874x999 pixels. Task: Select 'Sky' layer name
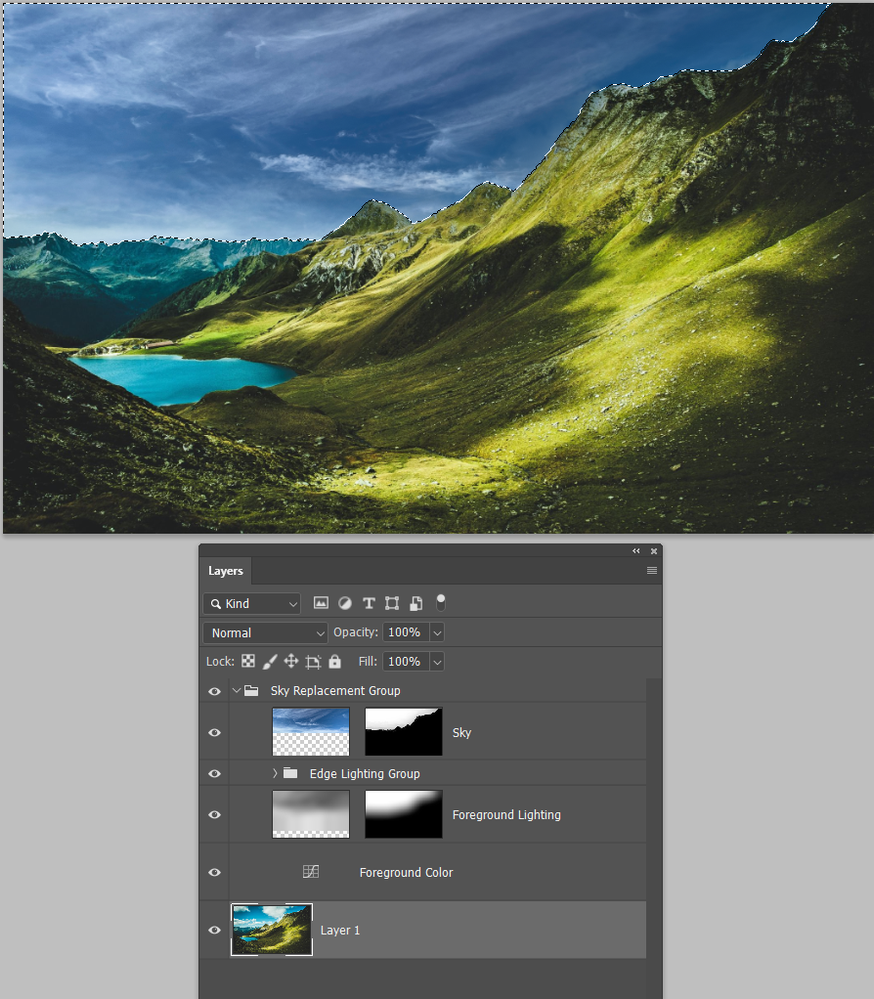462,733
